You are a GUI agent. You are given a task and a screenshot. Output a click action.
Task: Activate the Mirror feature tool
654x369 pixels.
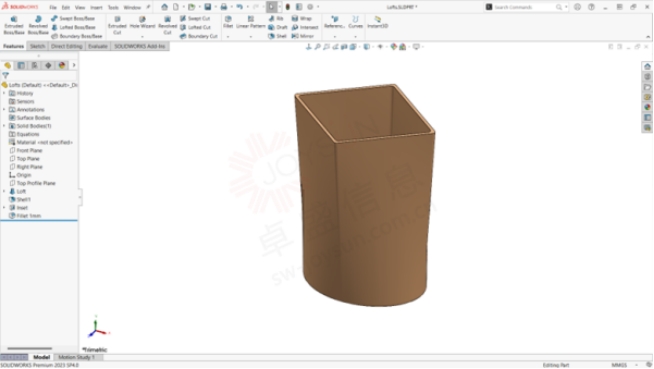(302, 36)
